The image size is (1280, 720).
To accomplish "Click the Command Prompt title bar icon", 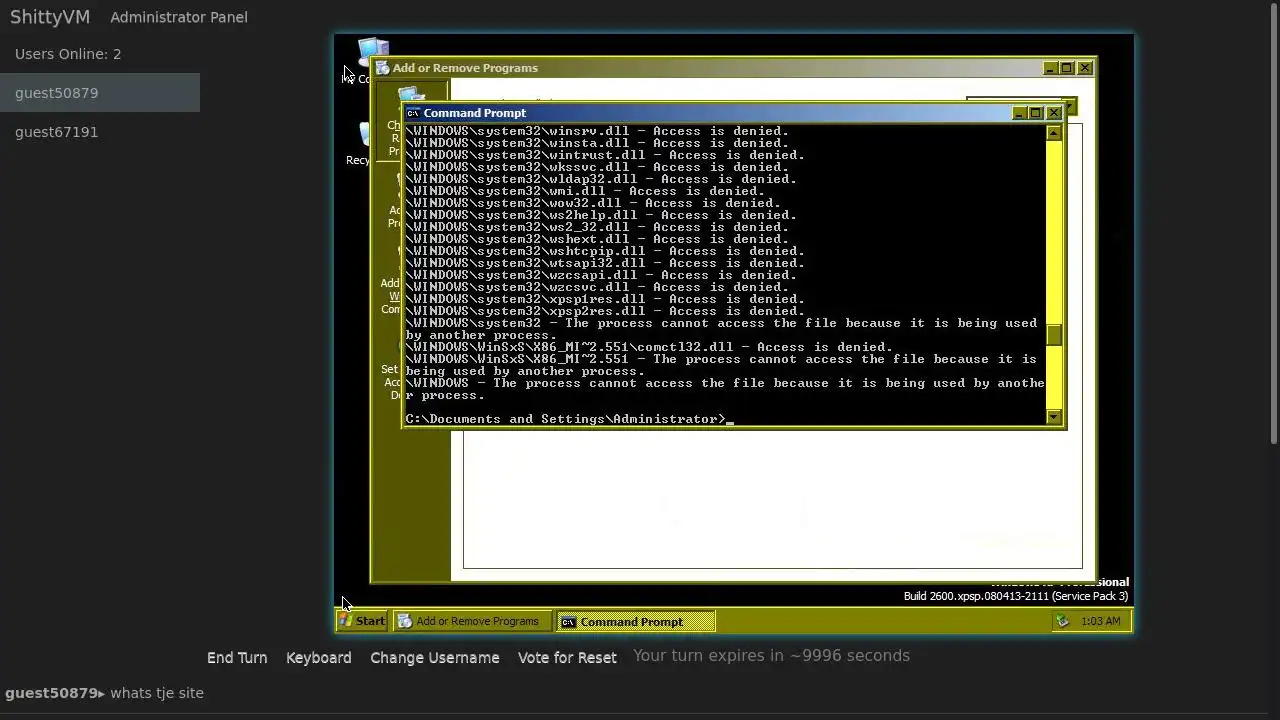I will [413, 113].
